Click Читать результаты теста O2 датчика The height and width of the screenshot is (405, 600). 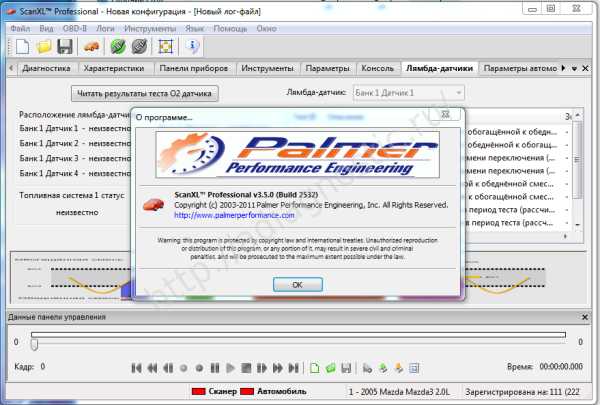(x=144, y=93)
